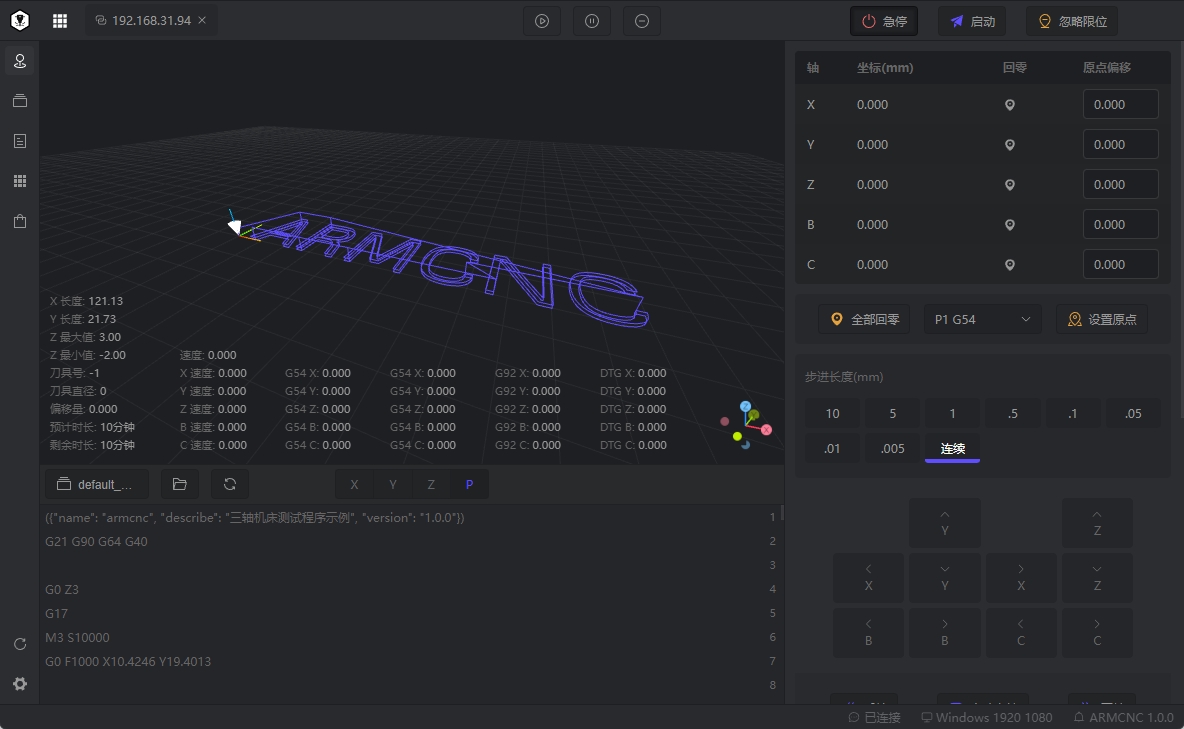Click 全部回零 home all button
Viewport: 1184px width, 729px height.
(864, 320)
